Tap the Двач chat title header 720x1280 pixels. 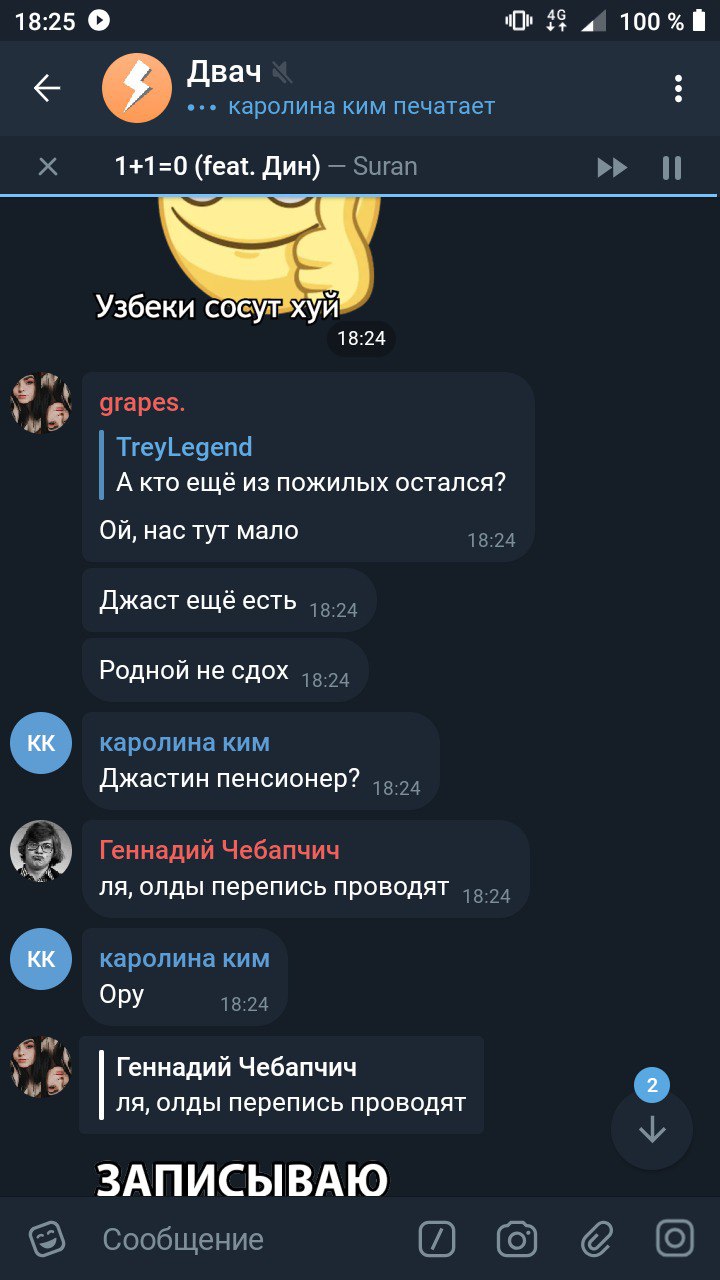(x=224, y=72)
